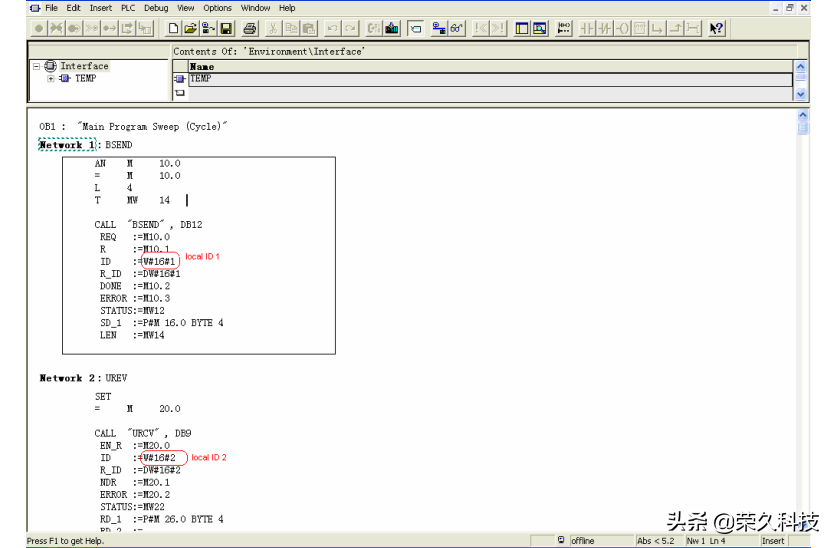Click the Monitor eyeglasses icon
This screenshot has height=548, width=835.
coord(456,29)
